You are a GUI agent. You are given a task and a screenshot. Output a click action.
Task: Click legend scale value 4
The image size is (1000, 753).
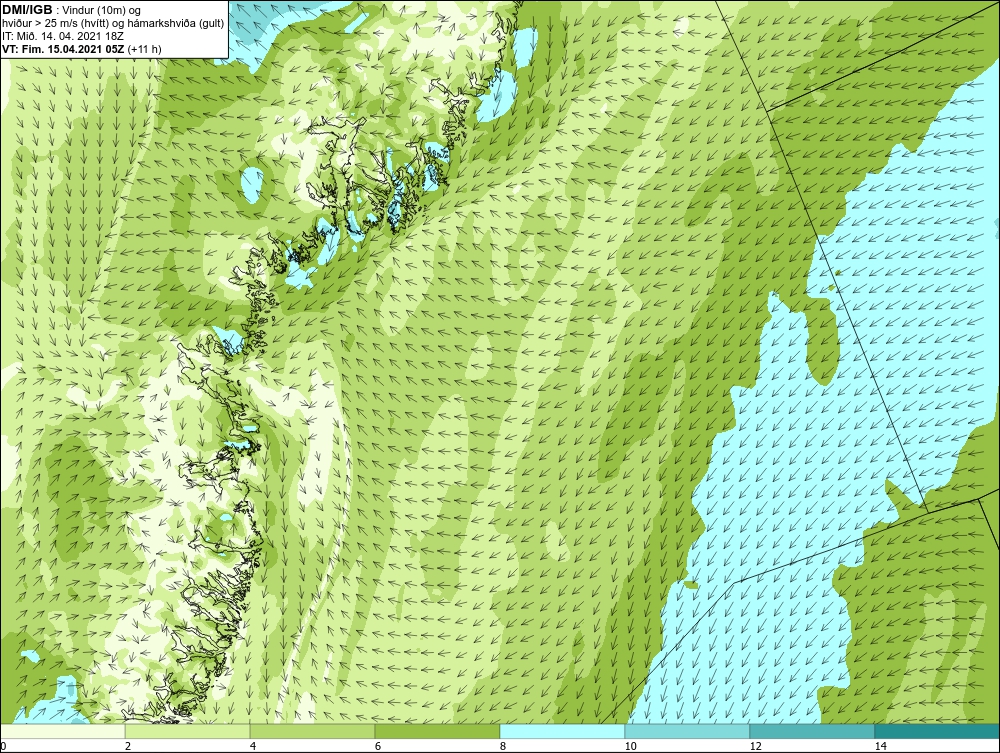[x=253, y=746]
